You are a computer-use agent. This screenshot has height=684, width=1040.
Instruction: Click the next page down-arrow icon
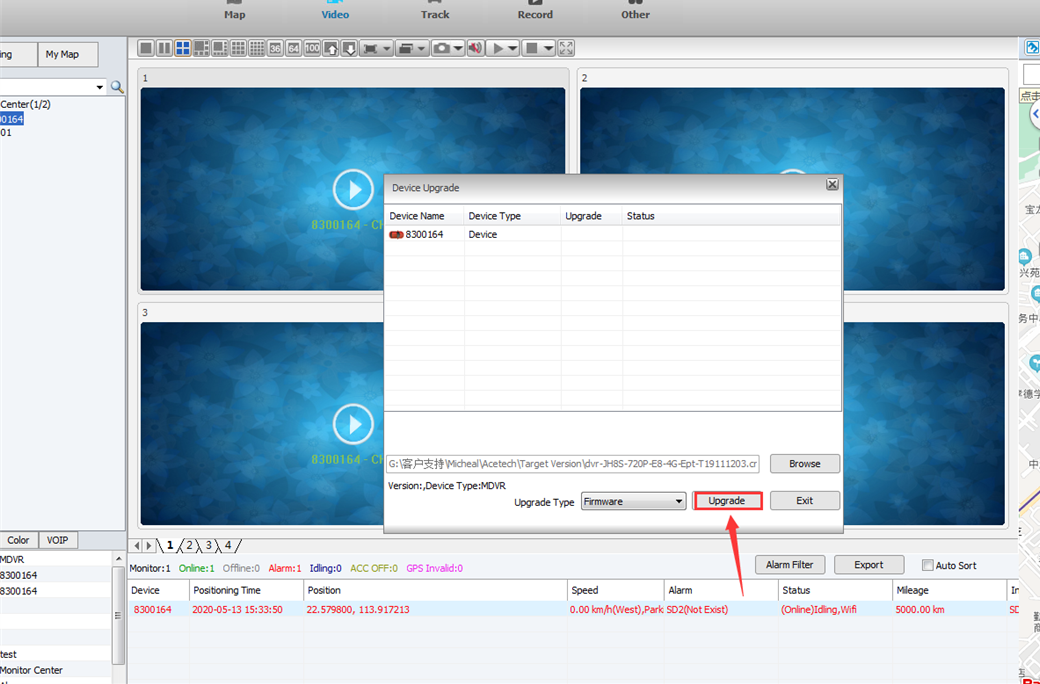[350, 48]
